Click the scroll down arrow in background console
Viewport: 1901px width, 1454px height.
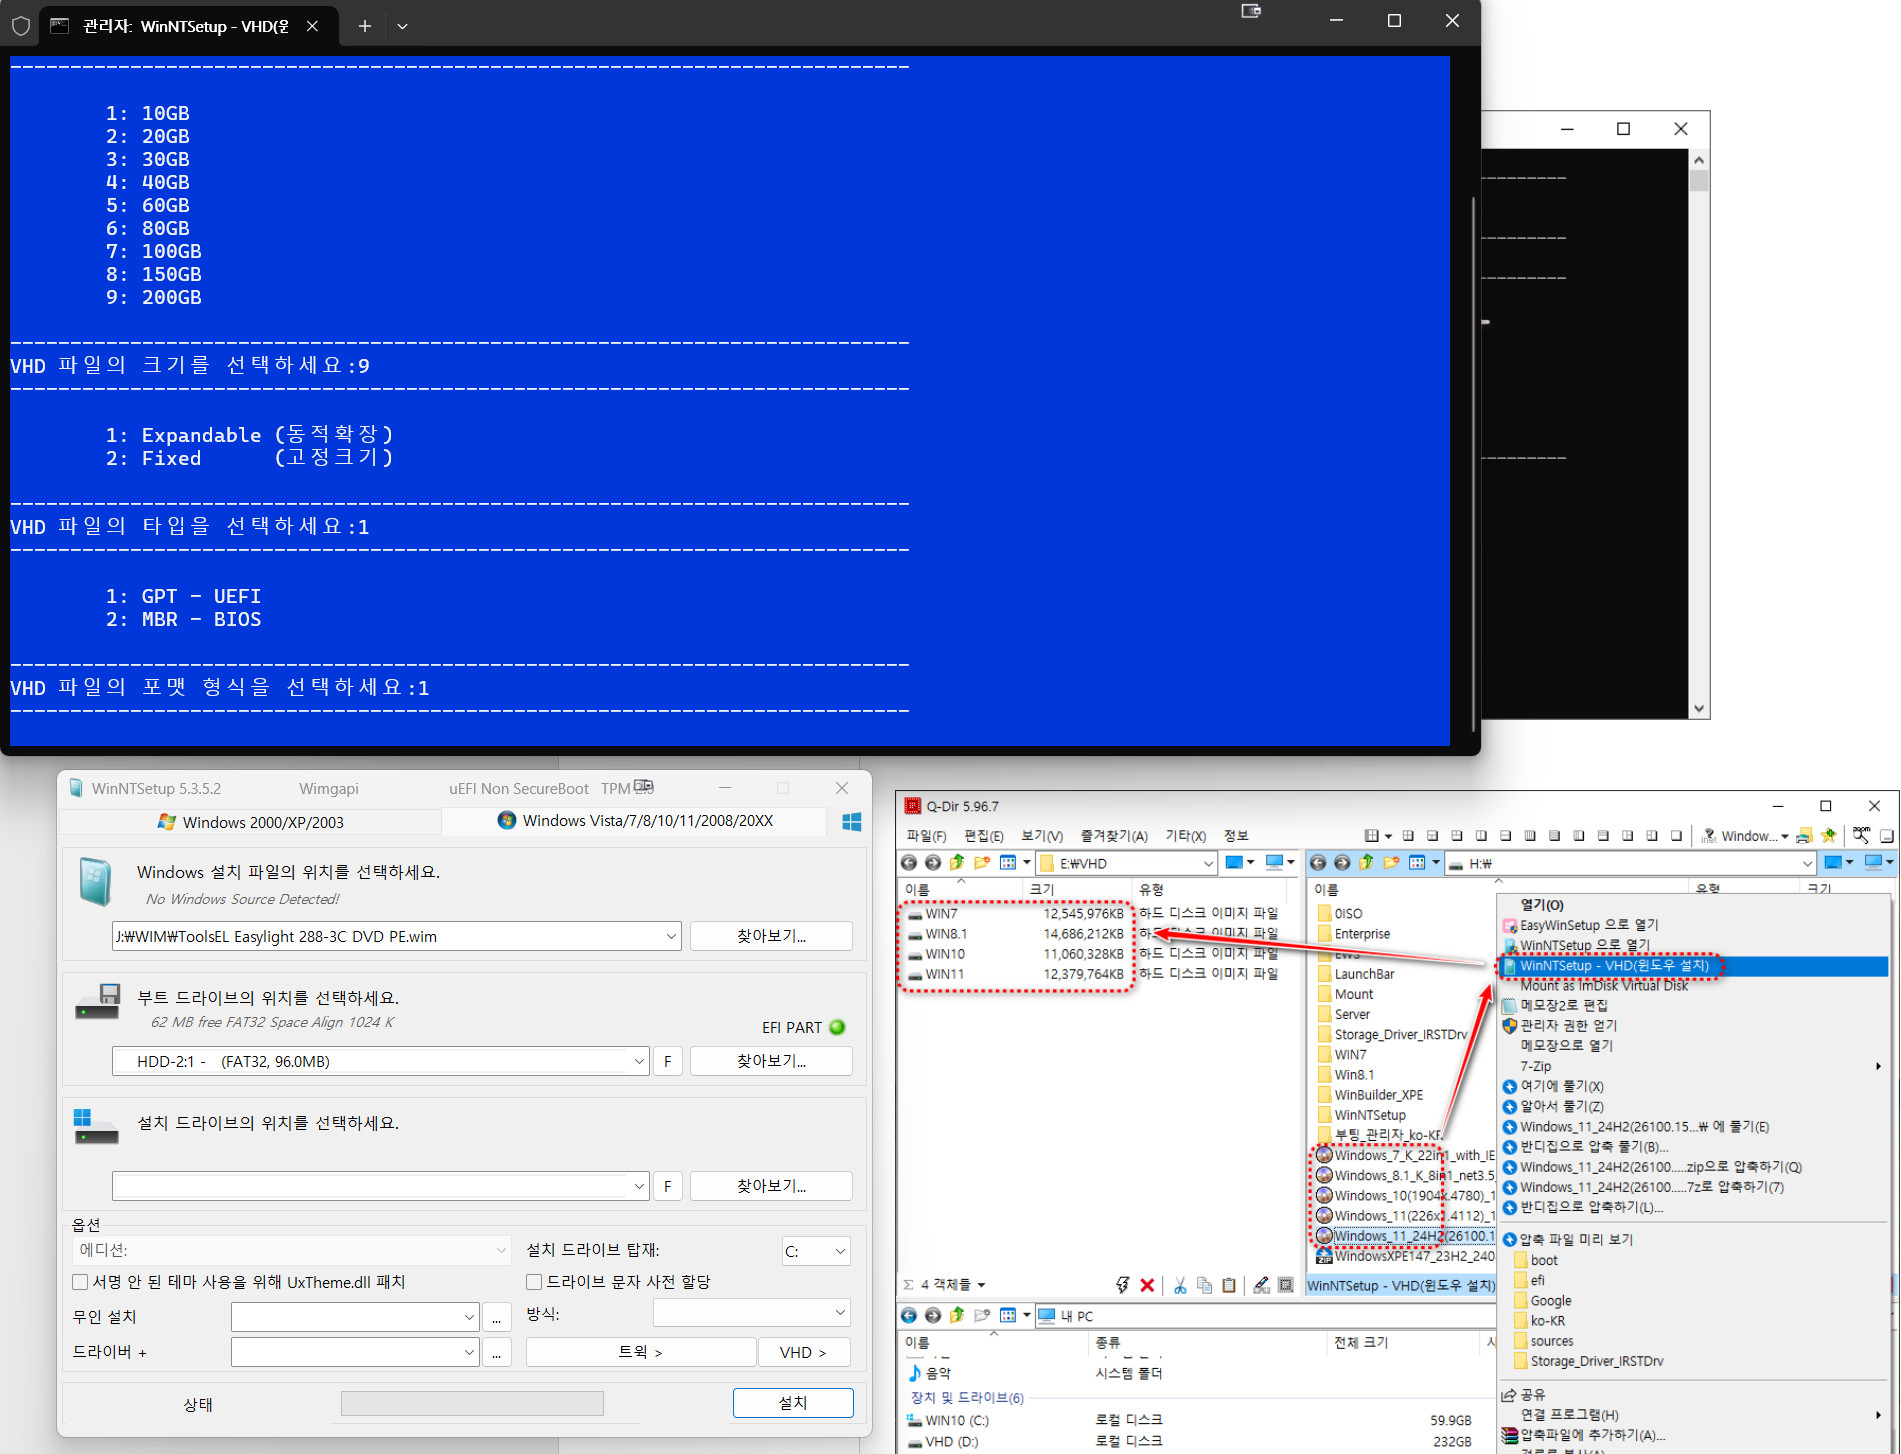(x=1699, y=708)
